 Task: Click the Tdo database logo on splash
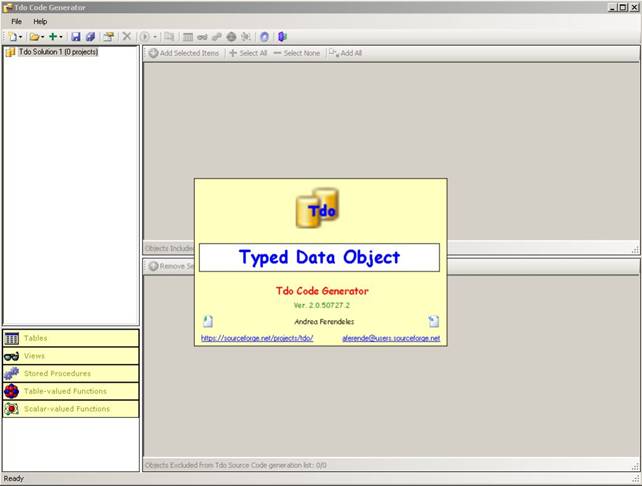pos(317,208)
